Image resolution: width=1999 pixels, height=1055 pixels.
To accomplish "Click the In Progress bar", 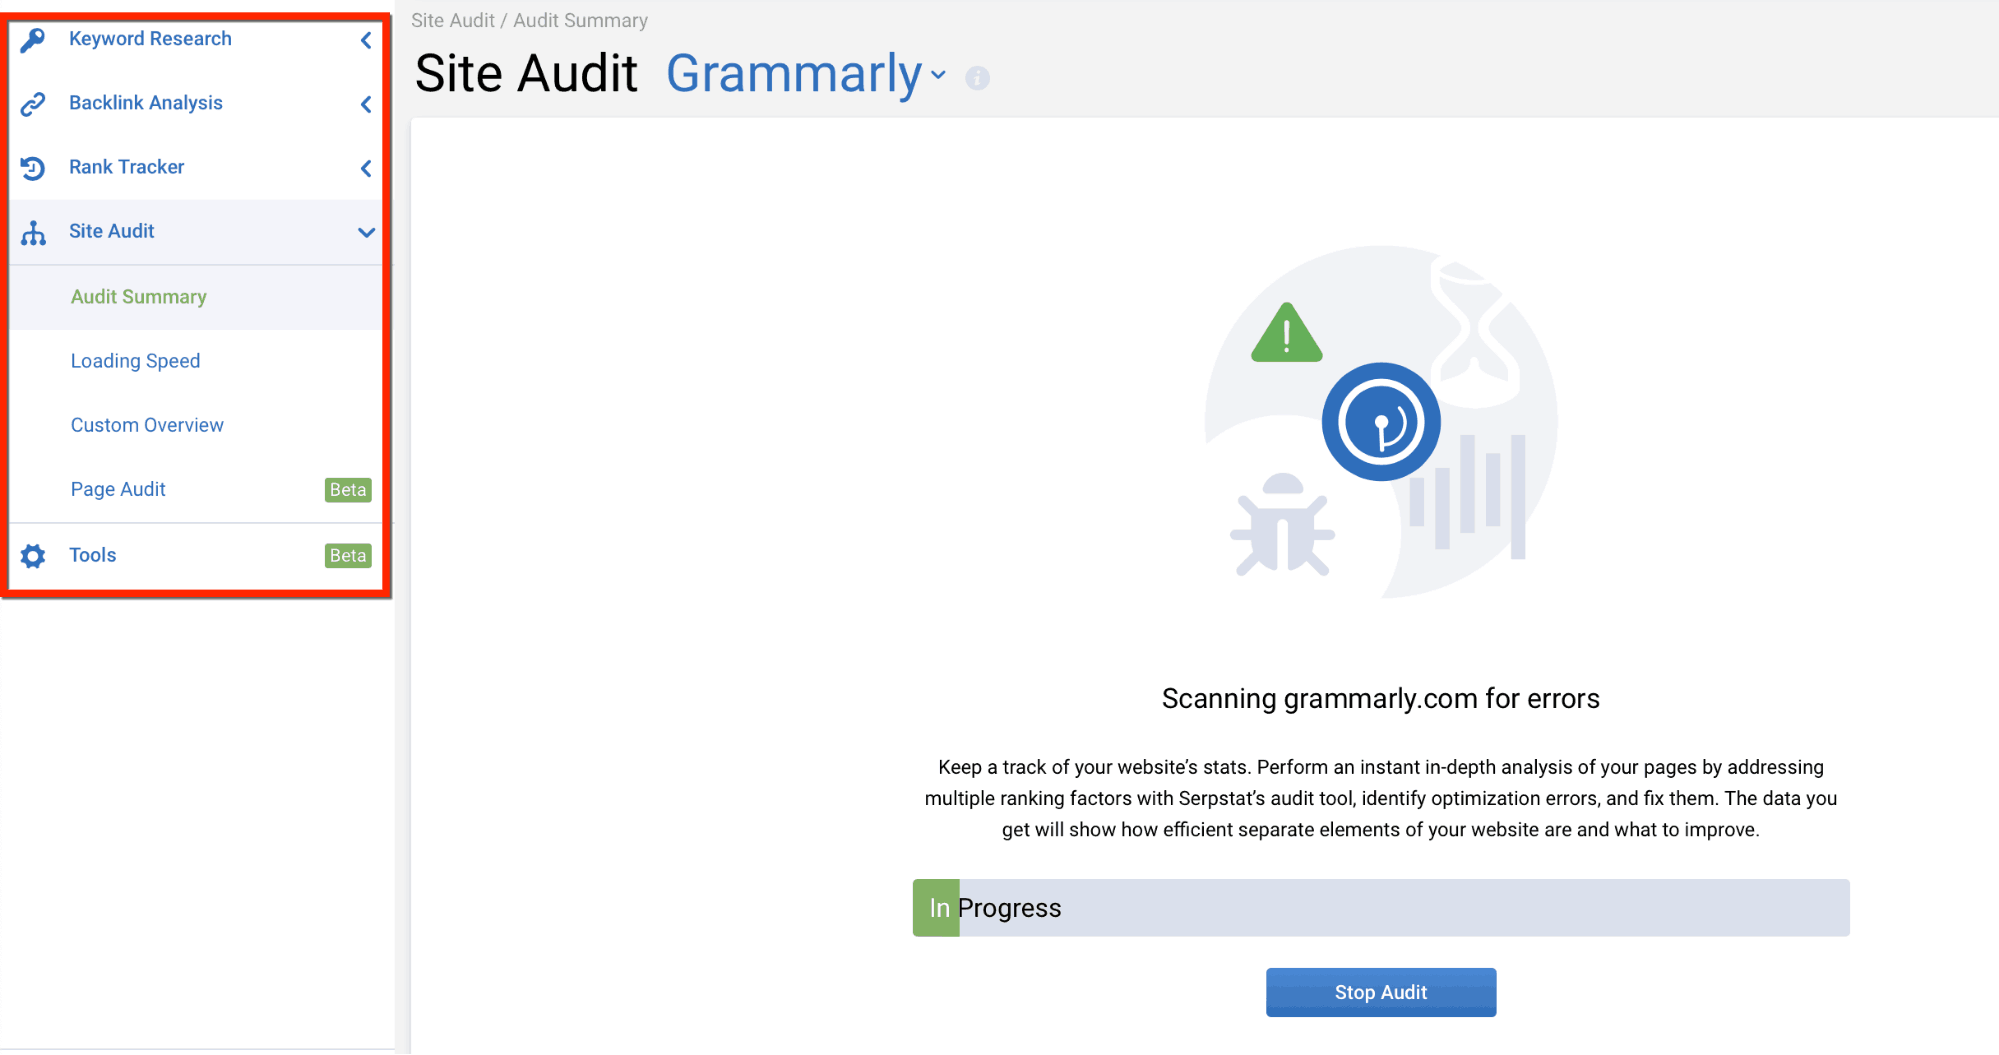I will click(x=1380, y=907).
